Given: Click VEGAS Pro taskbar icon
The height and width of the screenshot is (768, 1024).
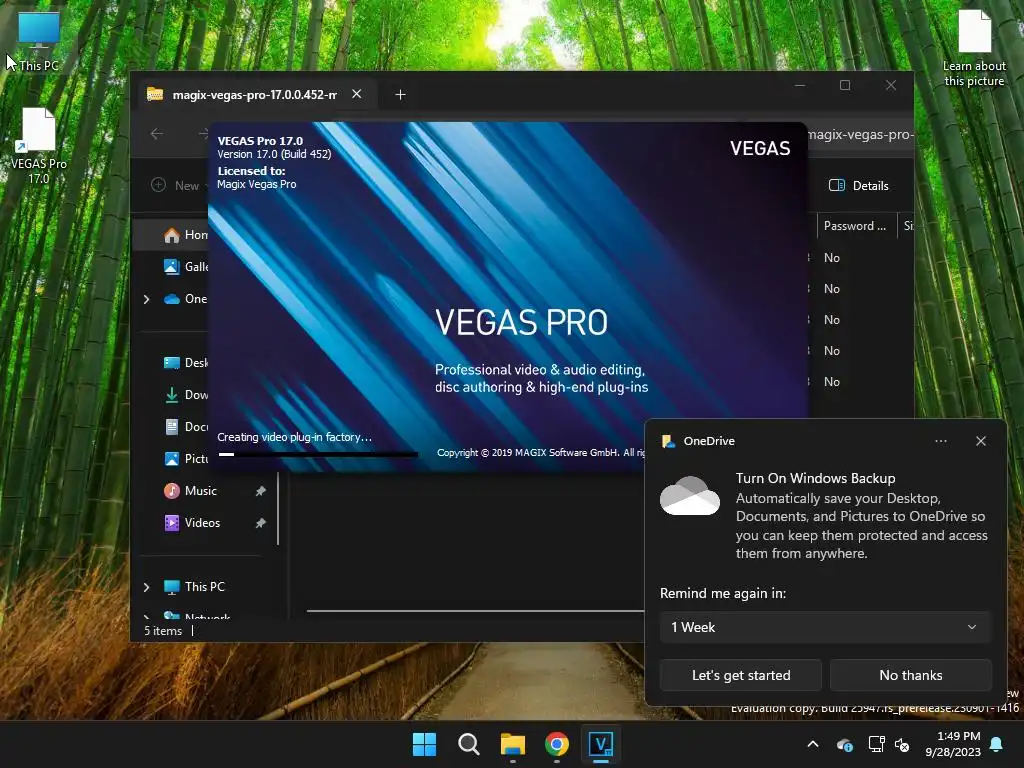Looking at the screenshot, I should pos(601,744).
